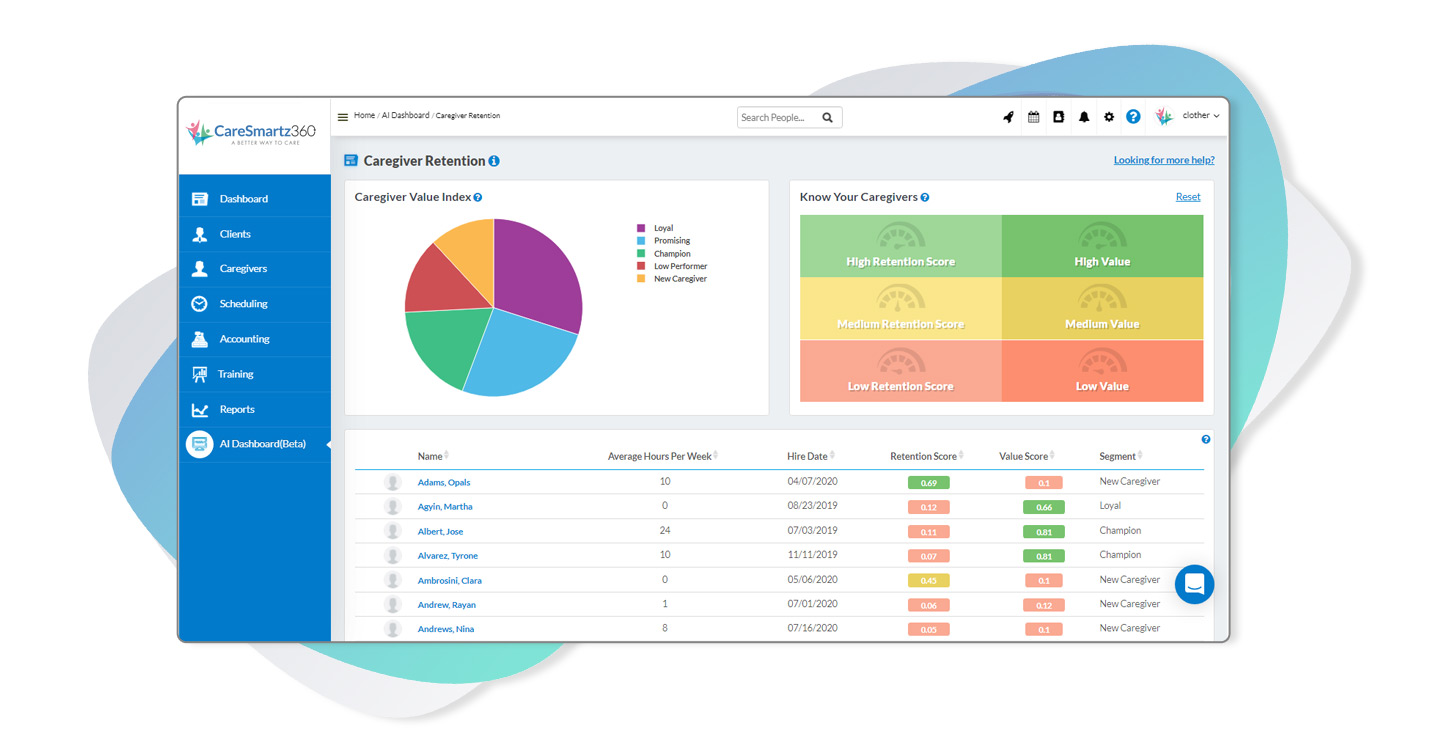Select the High Retention Score tile
Screen dimensions: 1439x754
(x=900, y=246)
